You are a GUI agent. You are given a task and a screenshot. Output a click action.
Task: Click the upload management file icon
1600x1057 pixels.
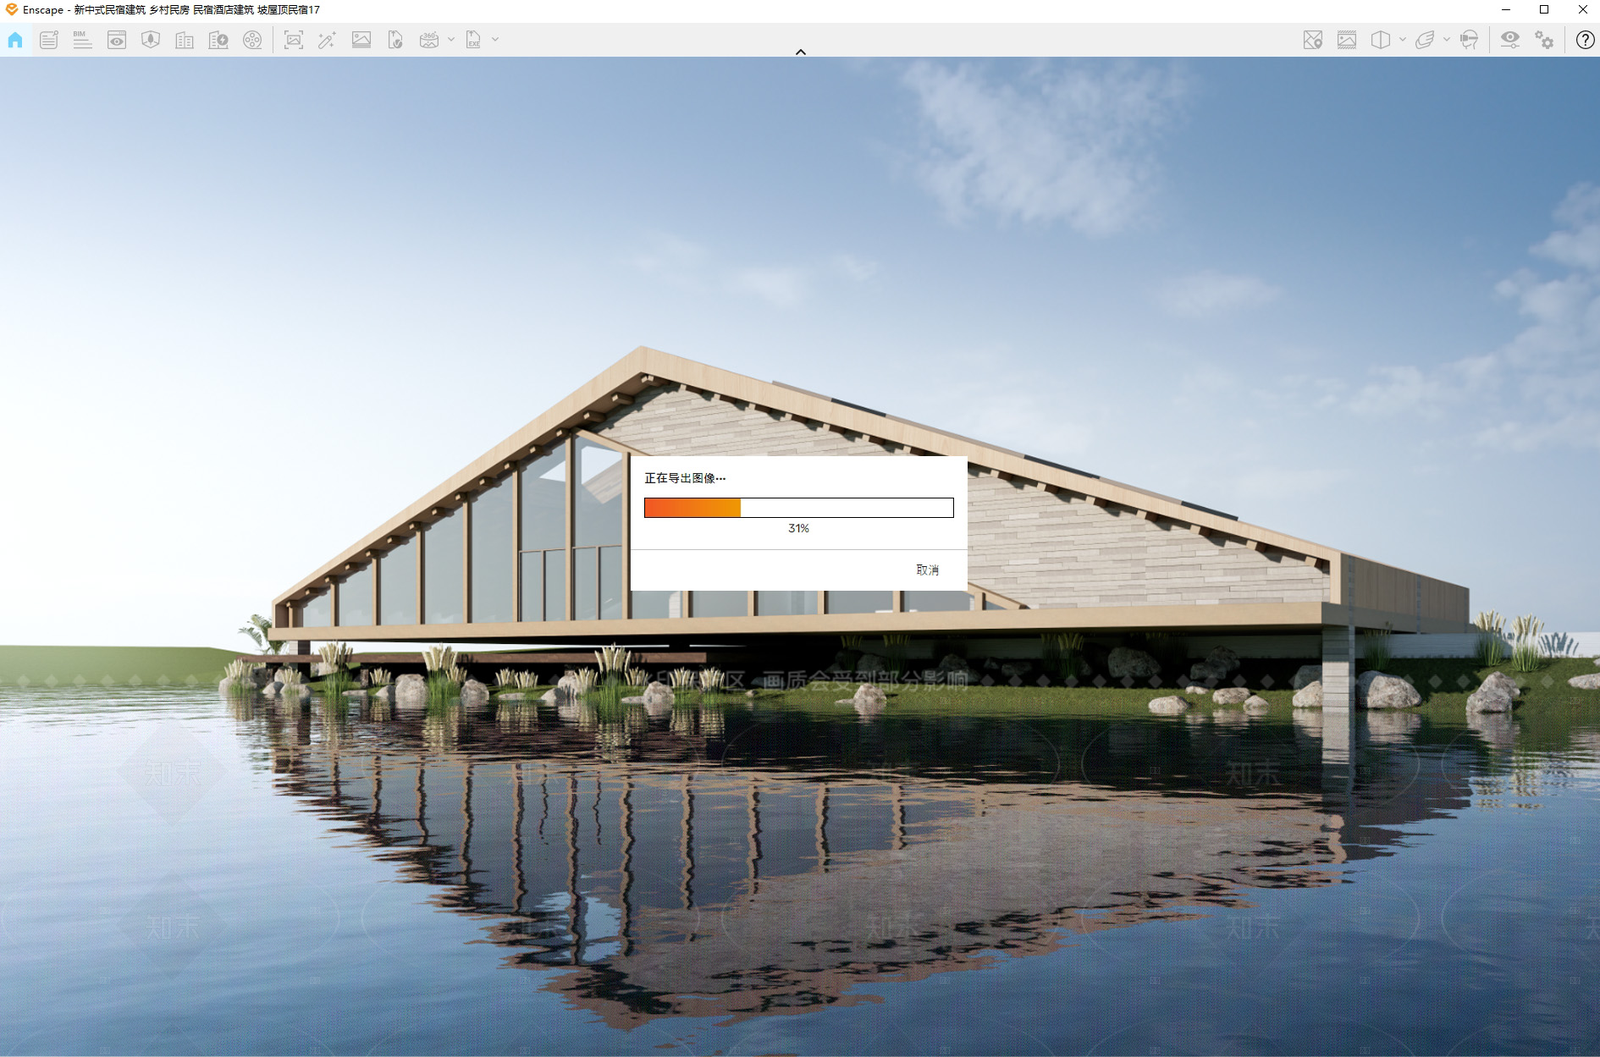click(395, 40)
